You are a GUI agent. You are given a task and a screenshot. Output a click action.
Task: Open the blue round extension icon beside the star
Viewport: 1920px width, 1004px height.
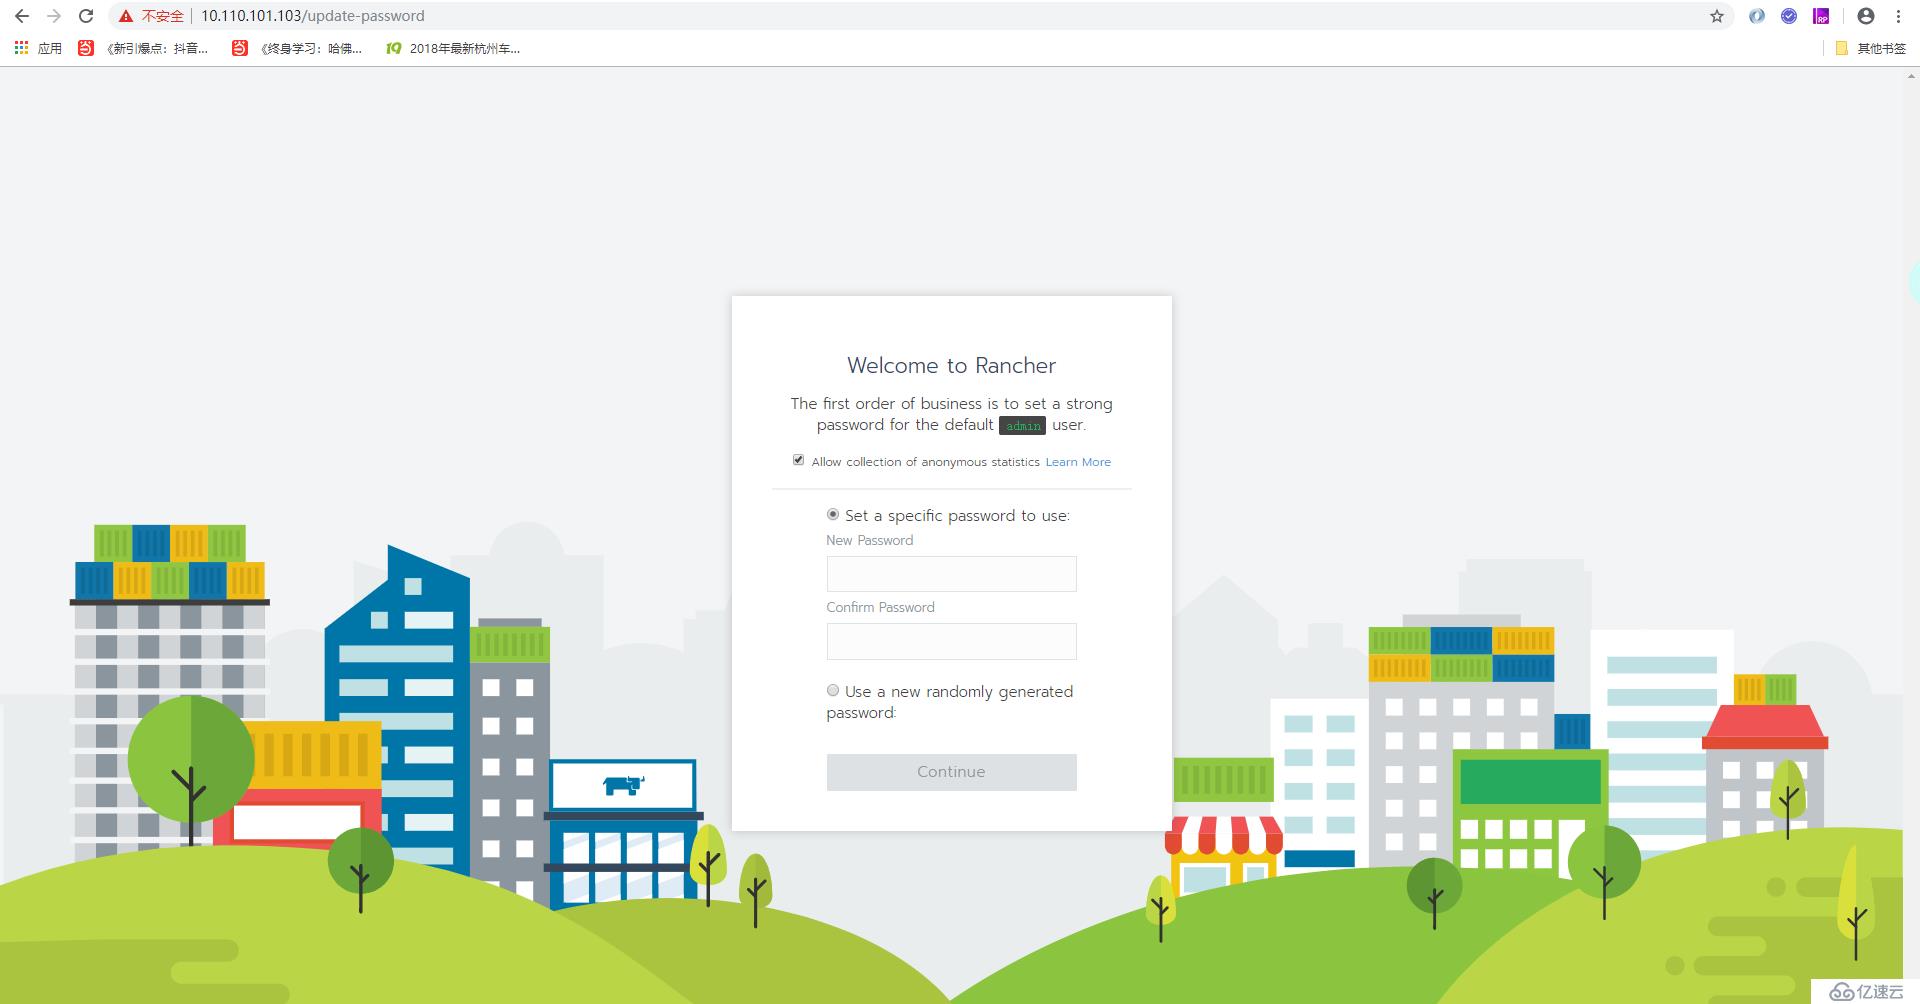[1756, 16]
